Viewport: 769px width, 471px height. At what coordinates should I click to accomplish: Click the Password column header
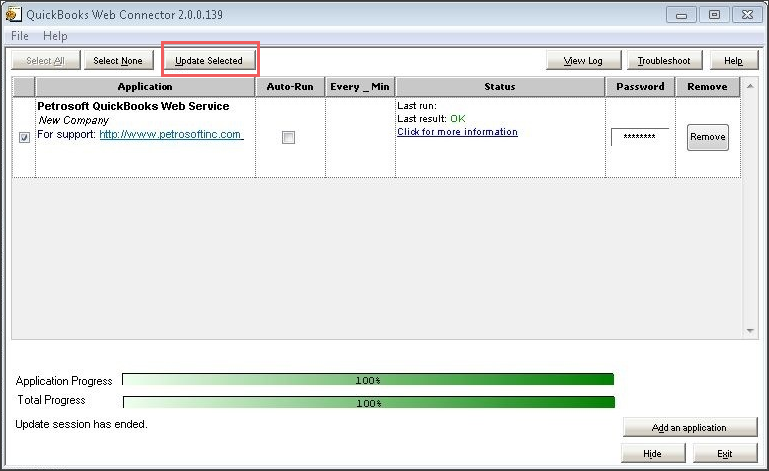point(640,87)
